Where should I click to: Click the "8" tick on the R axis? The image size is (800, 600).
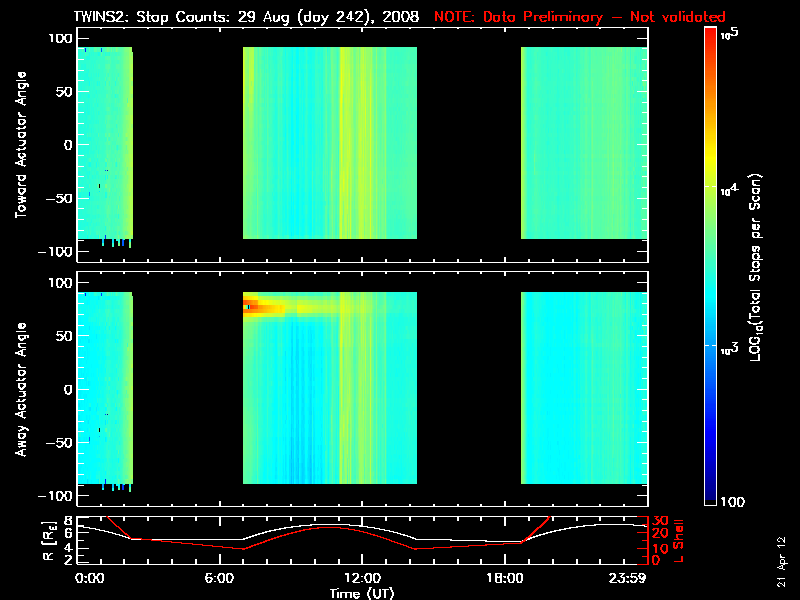pos(67,521)
